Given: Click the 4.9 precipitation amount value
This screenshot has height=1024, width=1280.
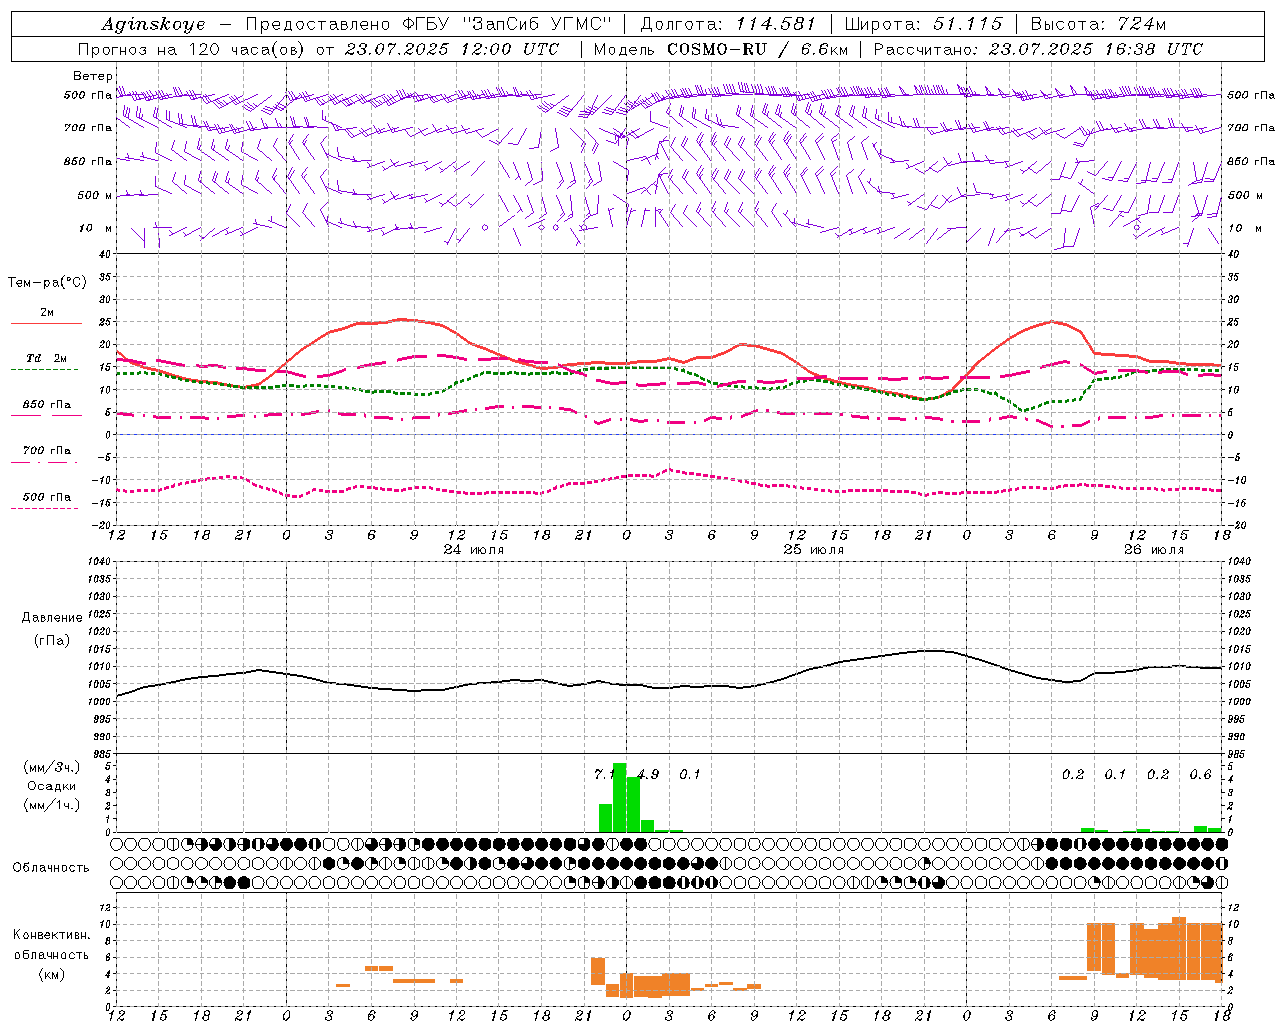Looking at the screenshot, I should (x=648, y=774).
